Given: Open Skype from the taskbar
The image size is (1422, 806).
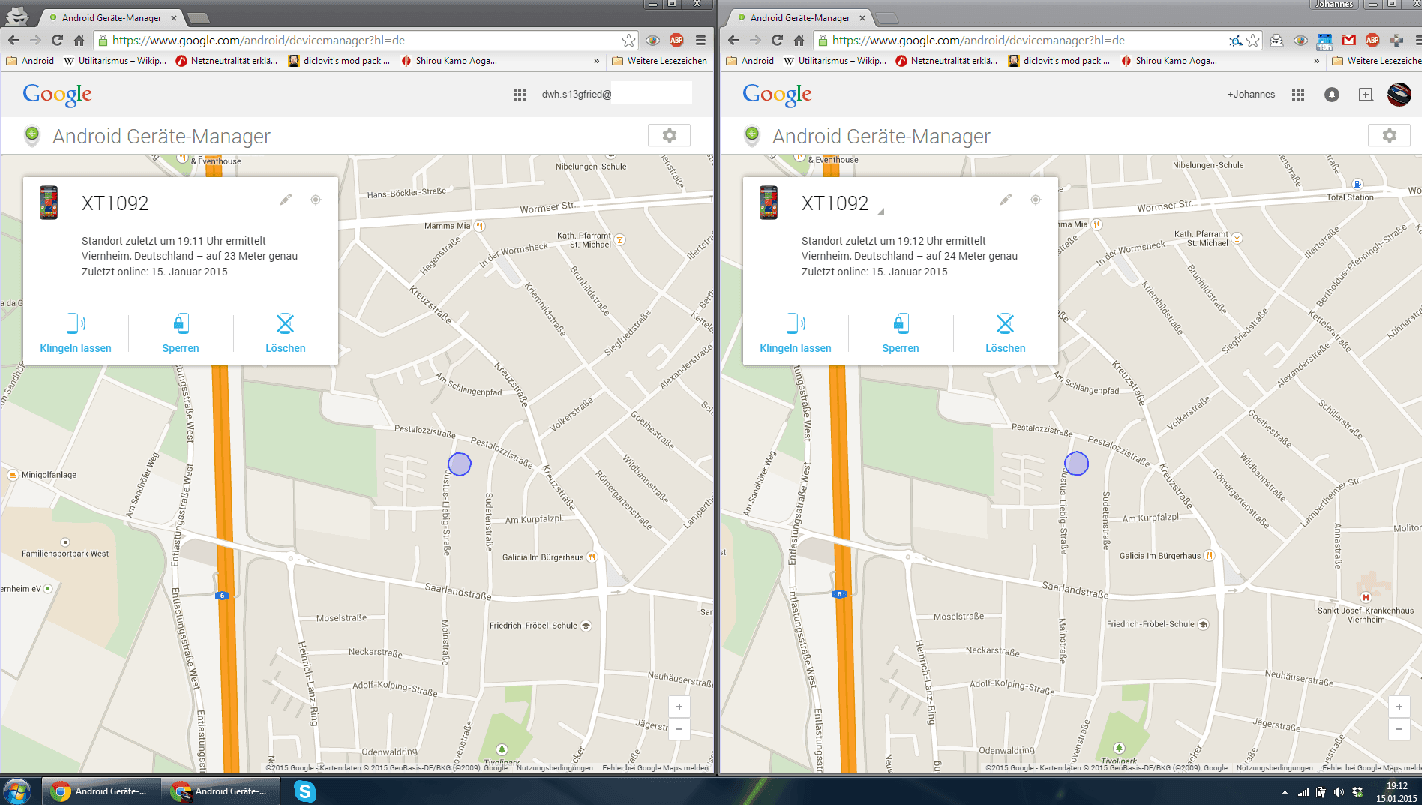Looking at the screenshot, I should 305,791.
